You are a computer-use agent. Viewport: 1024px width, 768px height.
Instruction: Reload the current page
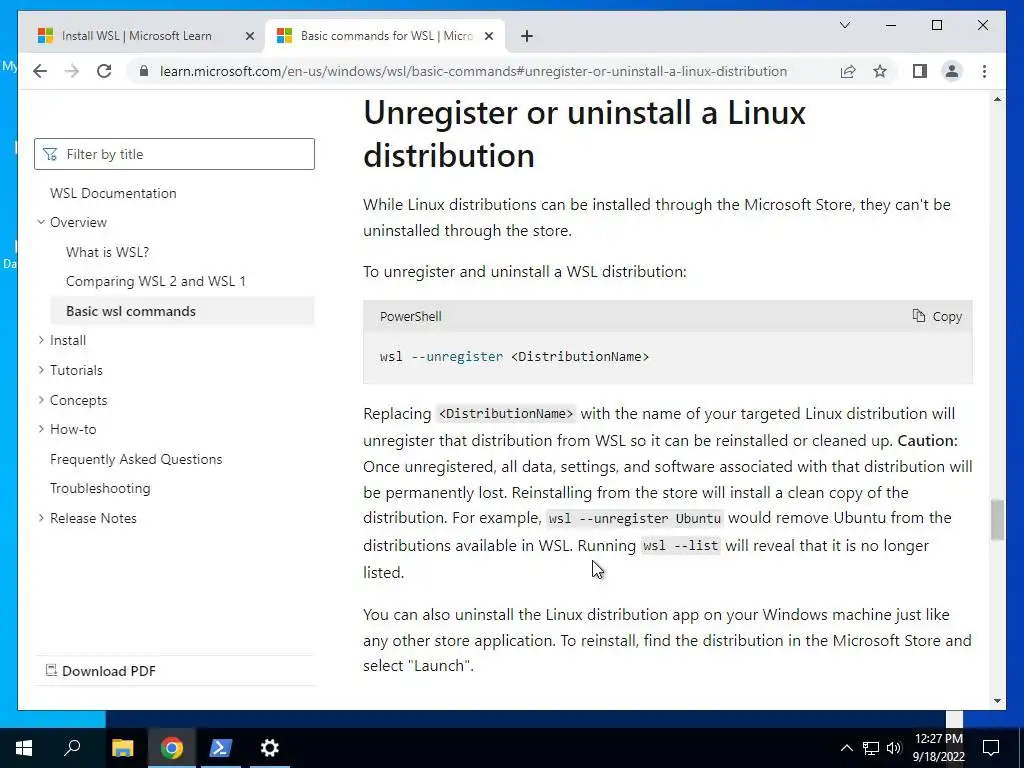point(104,71)
